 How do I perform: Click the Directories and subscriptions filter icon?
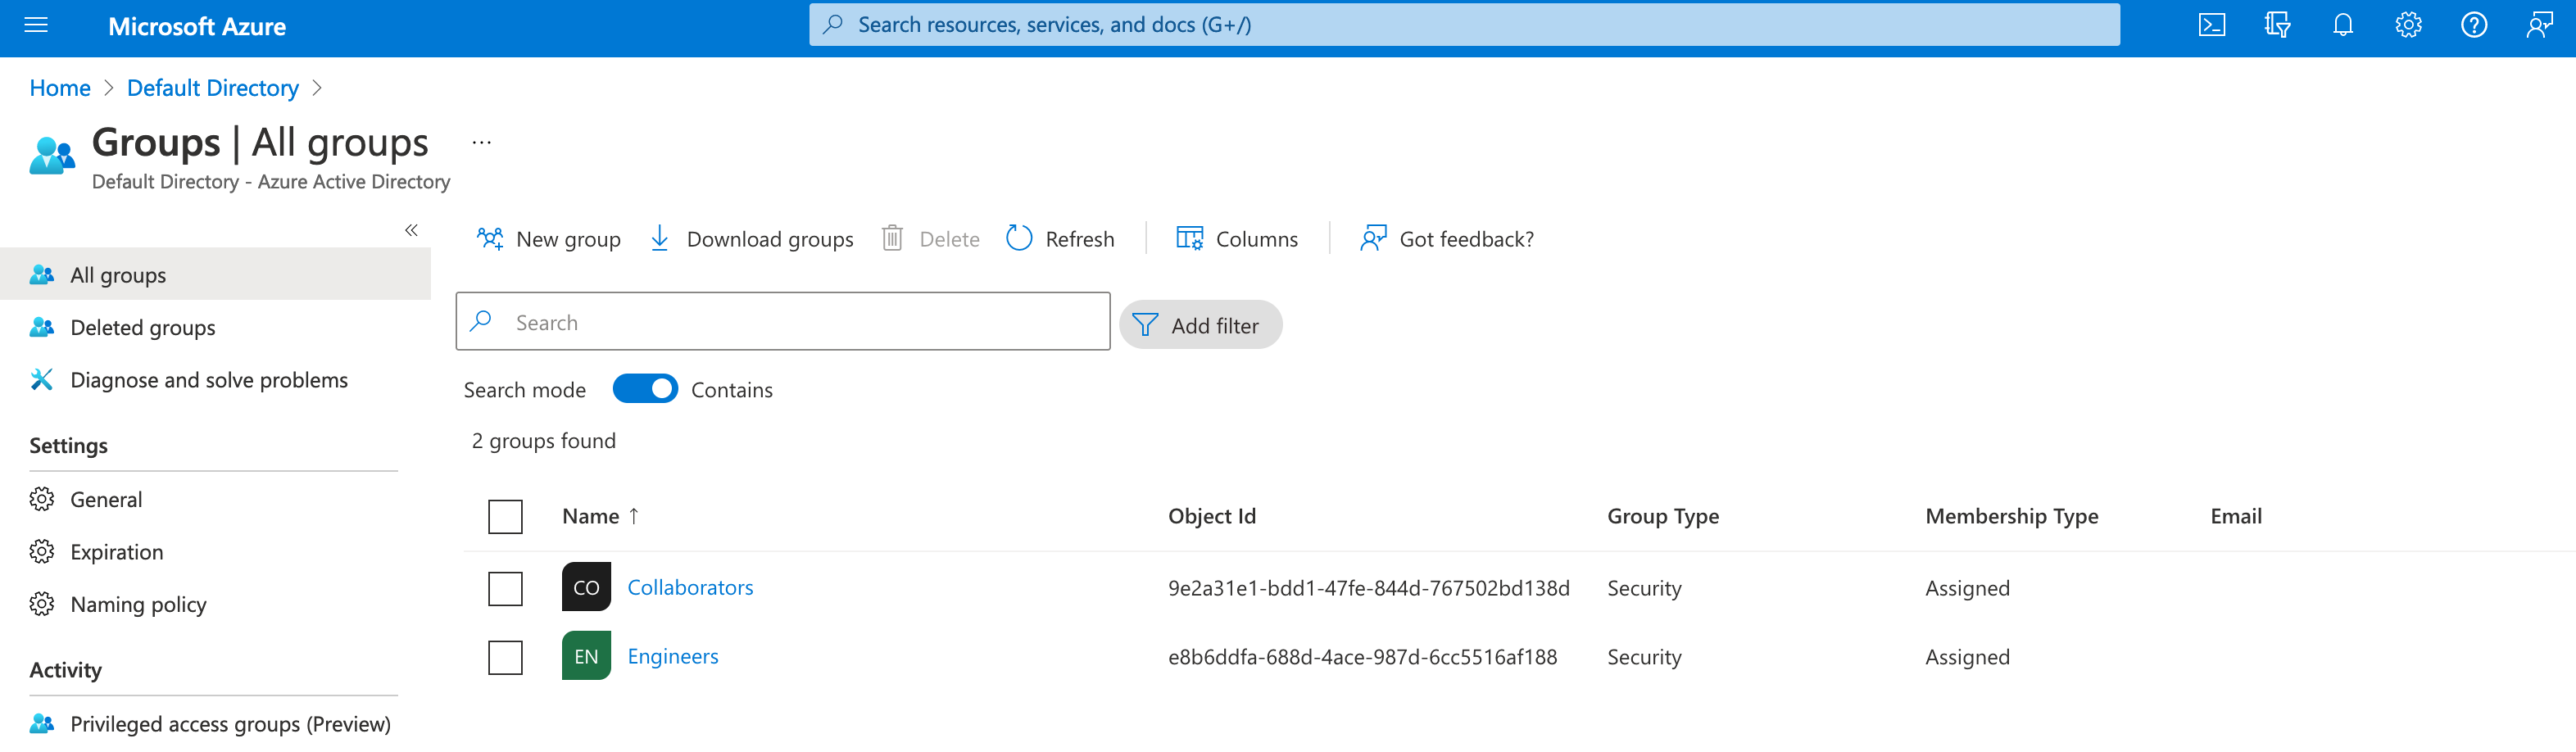[x=2276, y=25]
